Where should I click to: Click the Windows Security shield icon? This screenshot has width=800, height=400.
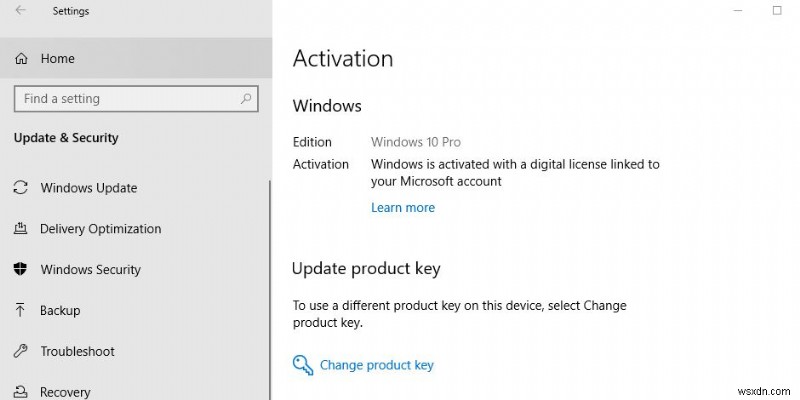20,269
